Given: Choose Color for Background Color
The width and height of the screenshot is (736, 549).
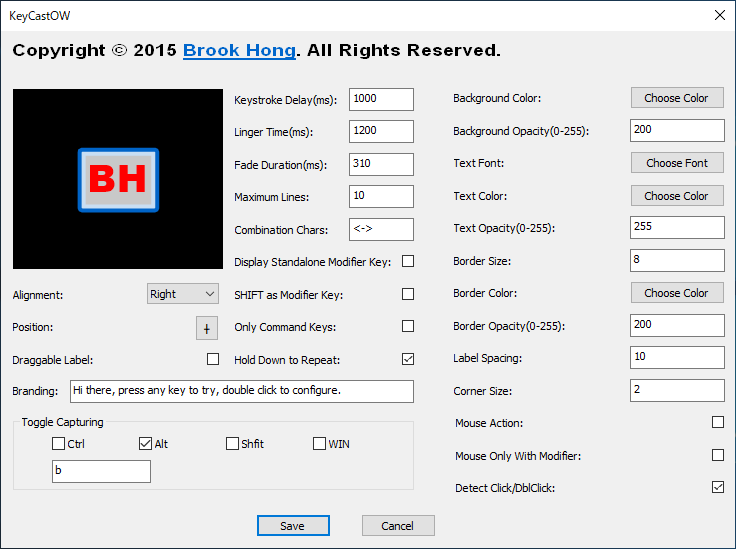Looking at the screenshot, I should [677, 98].
